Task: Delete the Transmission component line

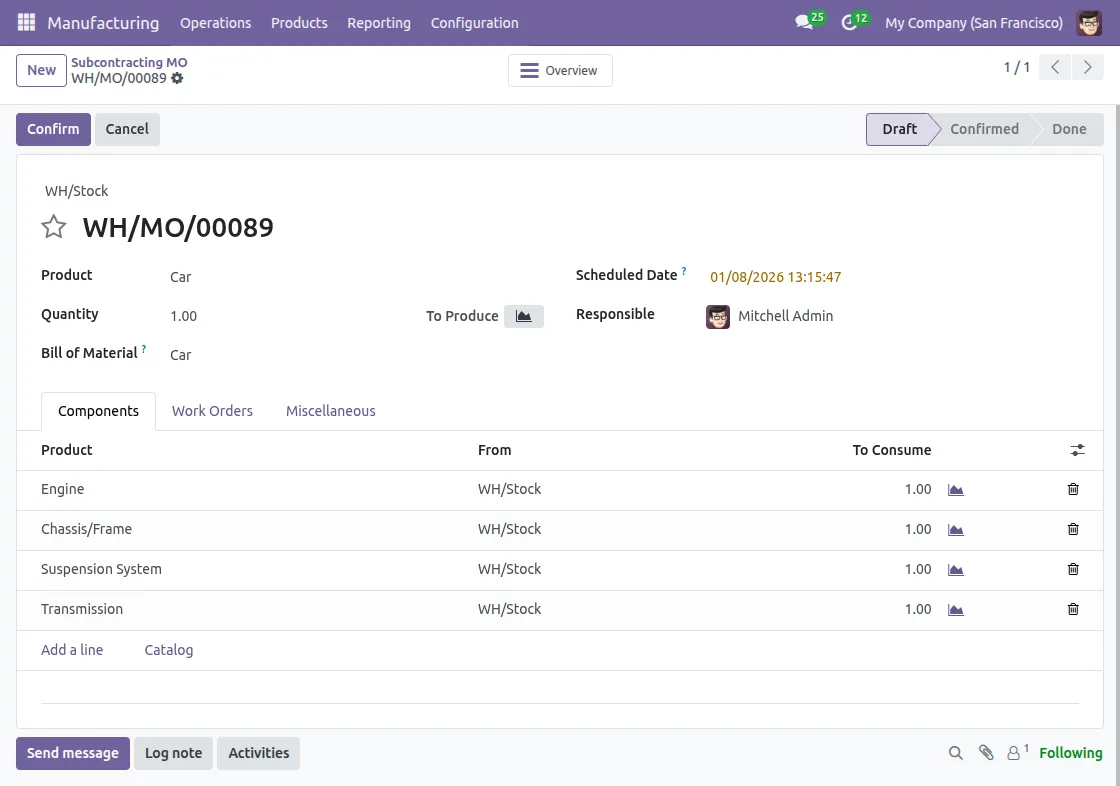Action: pos(1073,609)
